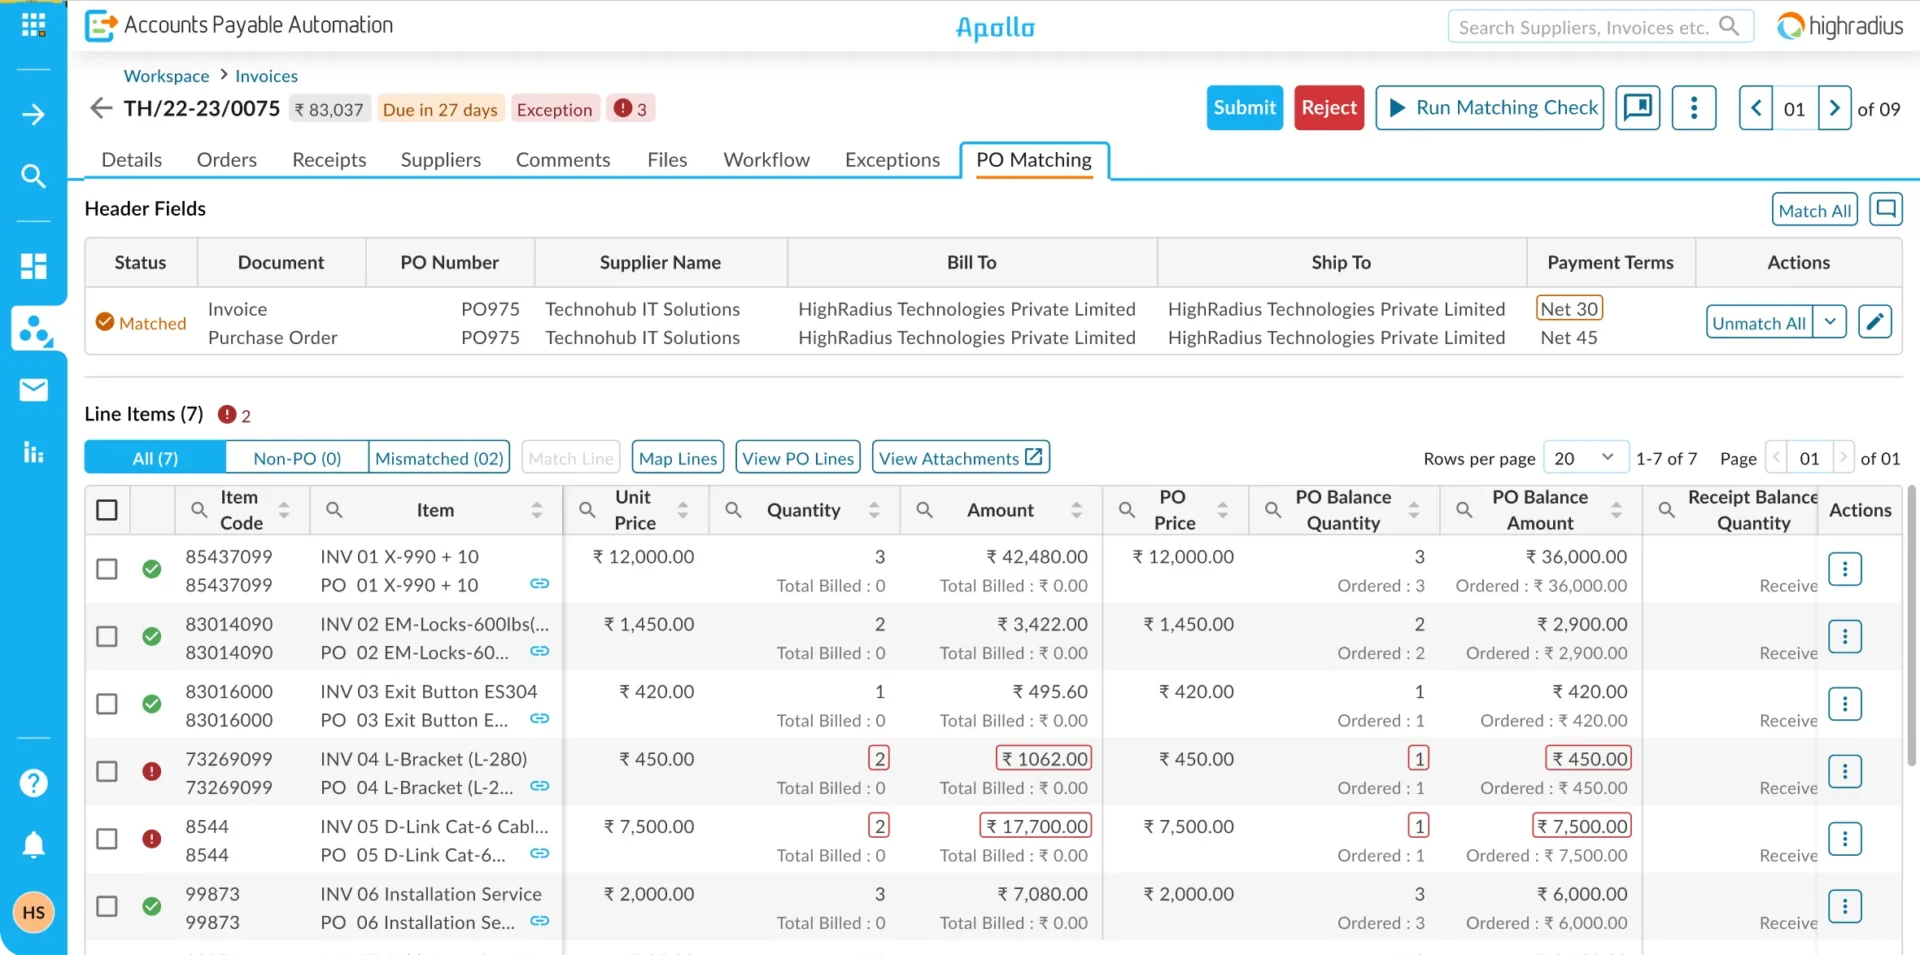Expand the Unmatch All dropdown arrow
Image resolution: width=1920 pixels, height=955 pixels.
[x=1829, y=322]
